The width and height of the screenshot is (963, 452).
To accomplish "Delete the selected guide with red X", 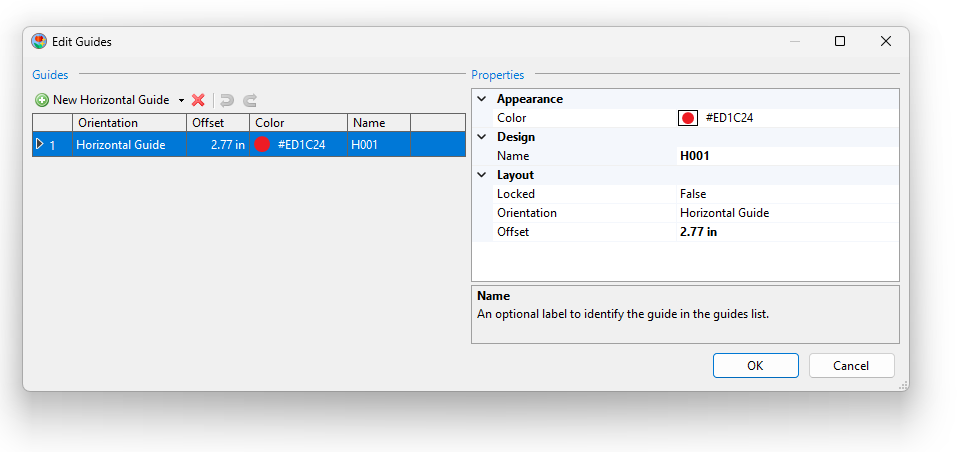I will point(198,100).
